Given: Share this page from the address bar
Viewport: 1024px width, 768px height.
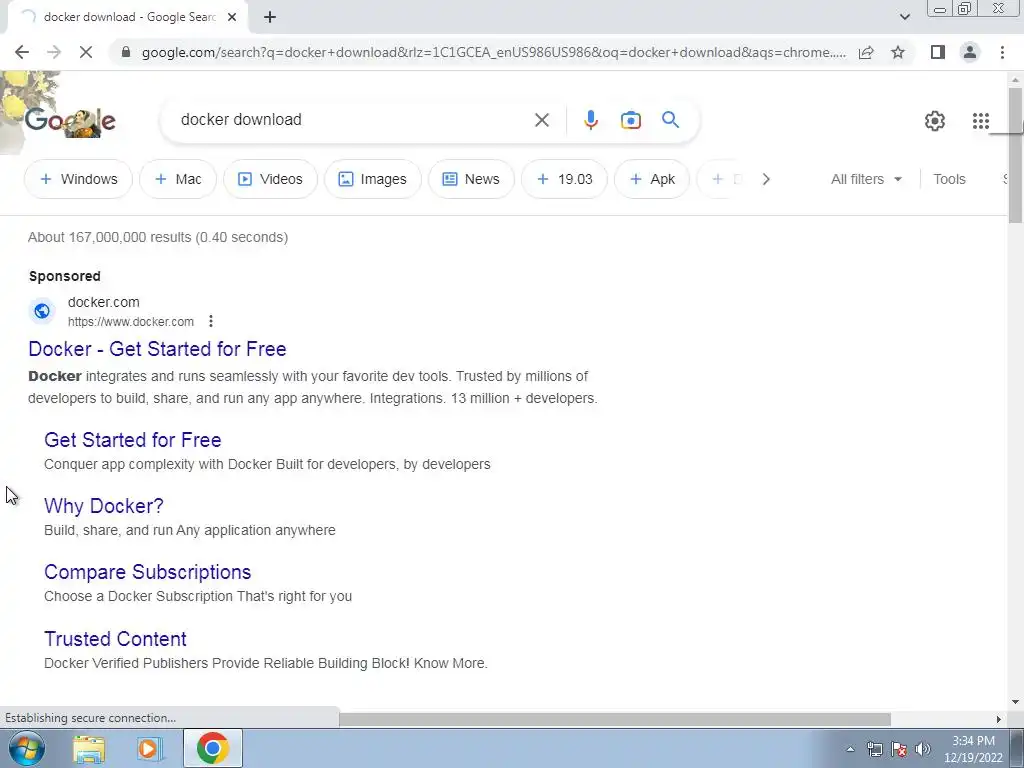Looking at the screenshot, I should [866, 52].
